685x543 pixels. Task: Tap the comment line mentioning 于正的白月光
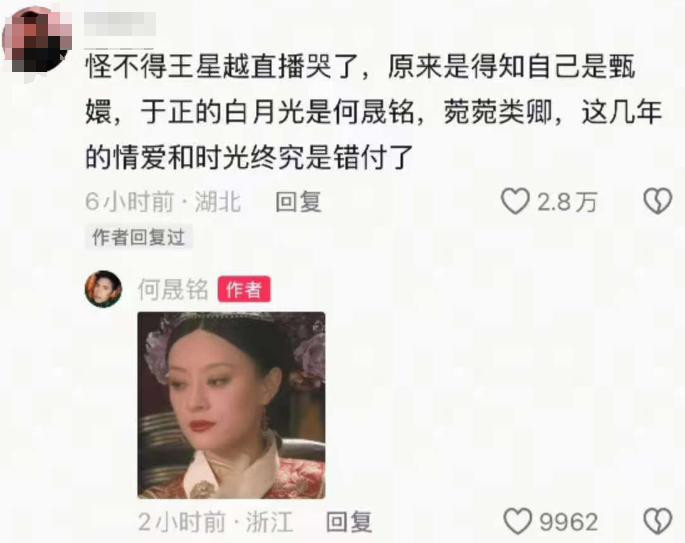(374, 112)
